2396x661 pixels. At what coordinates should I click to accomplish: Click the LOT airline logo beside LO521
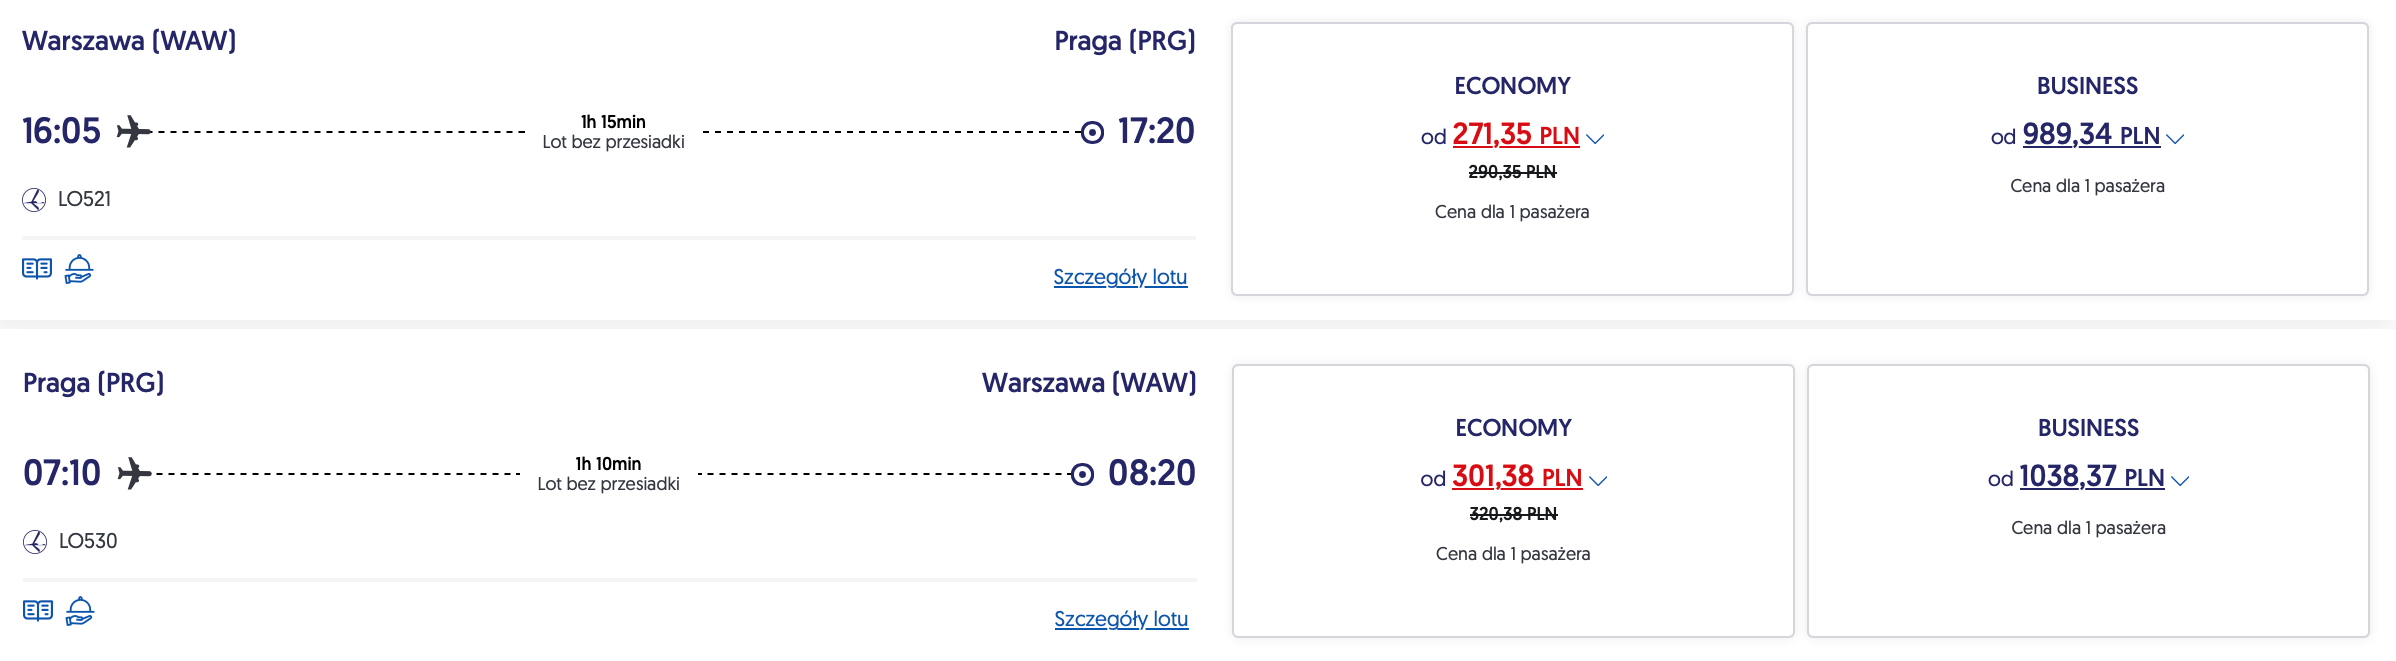coord(34,200)
